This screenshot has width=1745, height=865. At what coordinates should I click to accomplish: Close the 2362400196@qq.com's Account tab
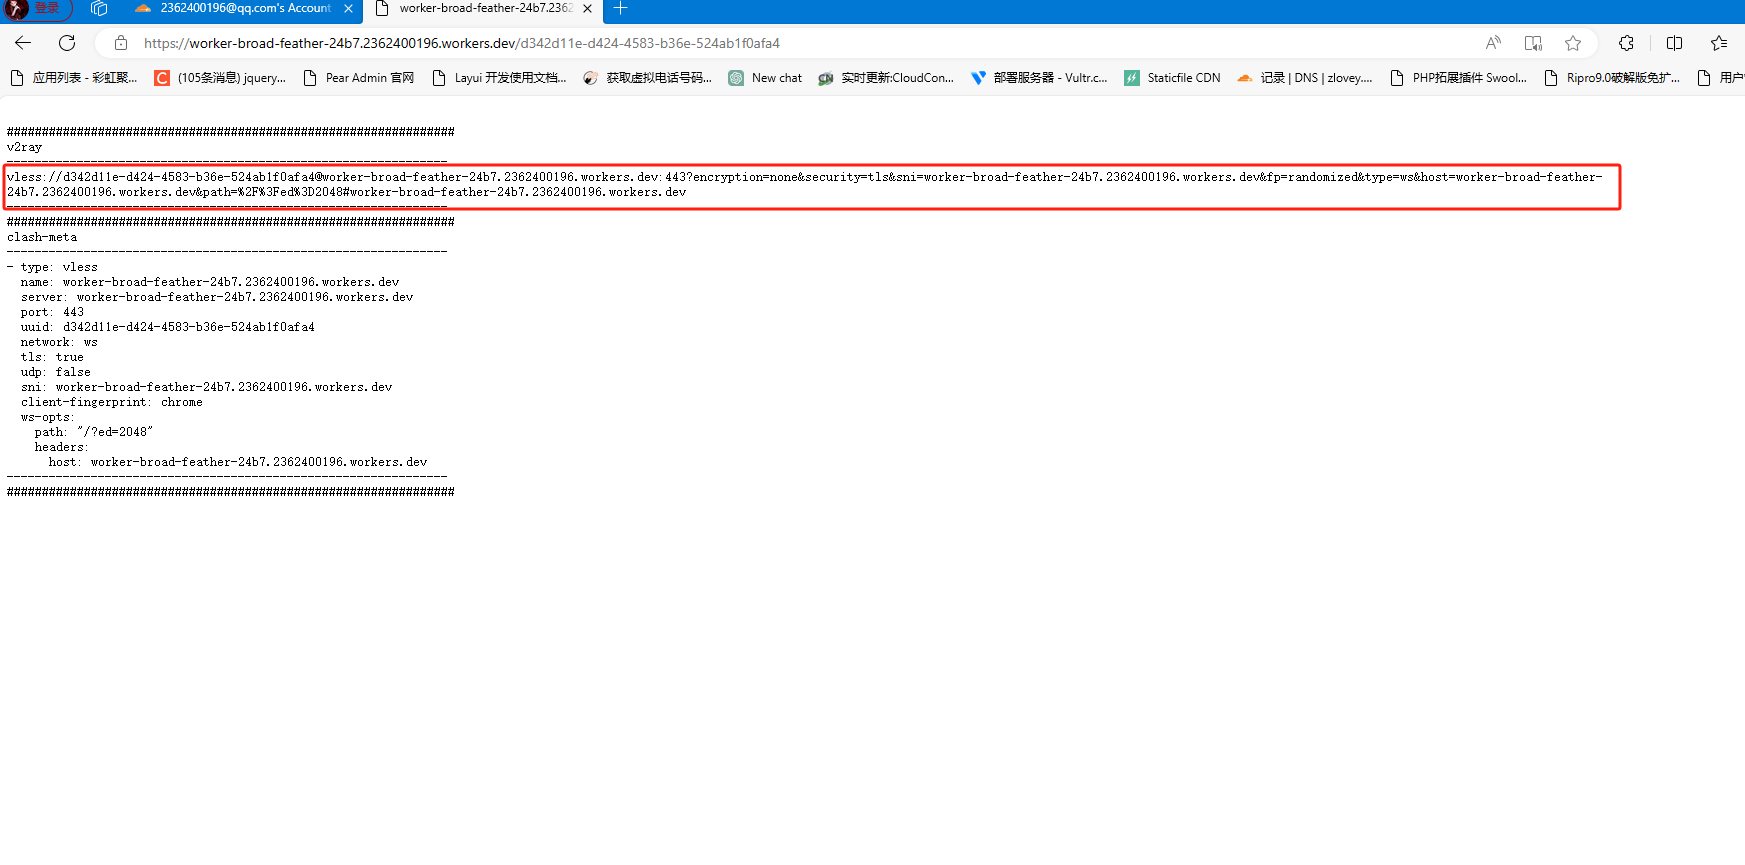click(x=348, y=9)
